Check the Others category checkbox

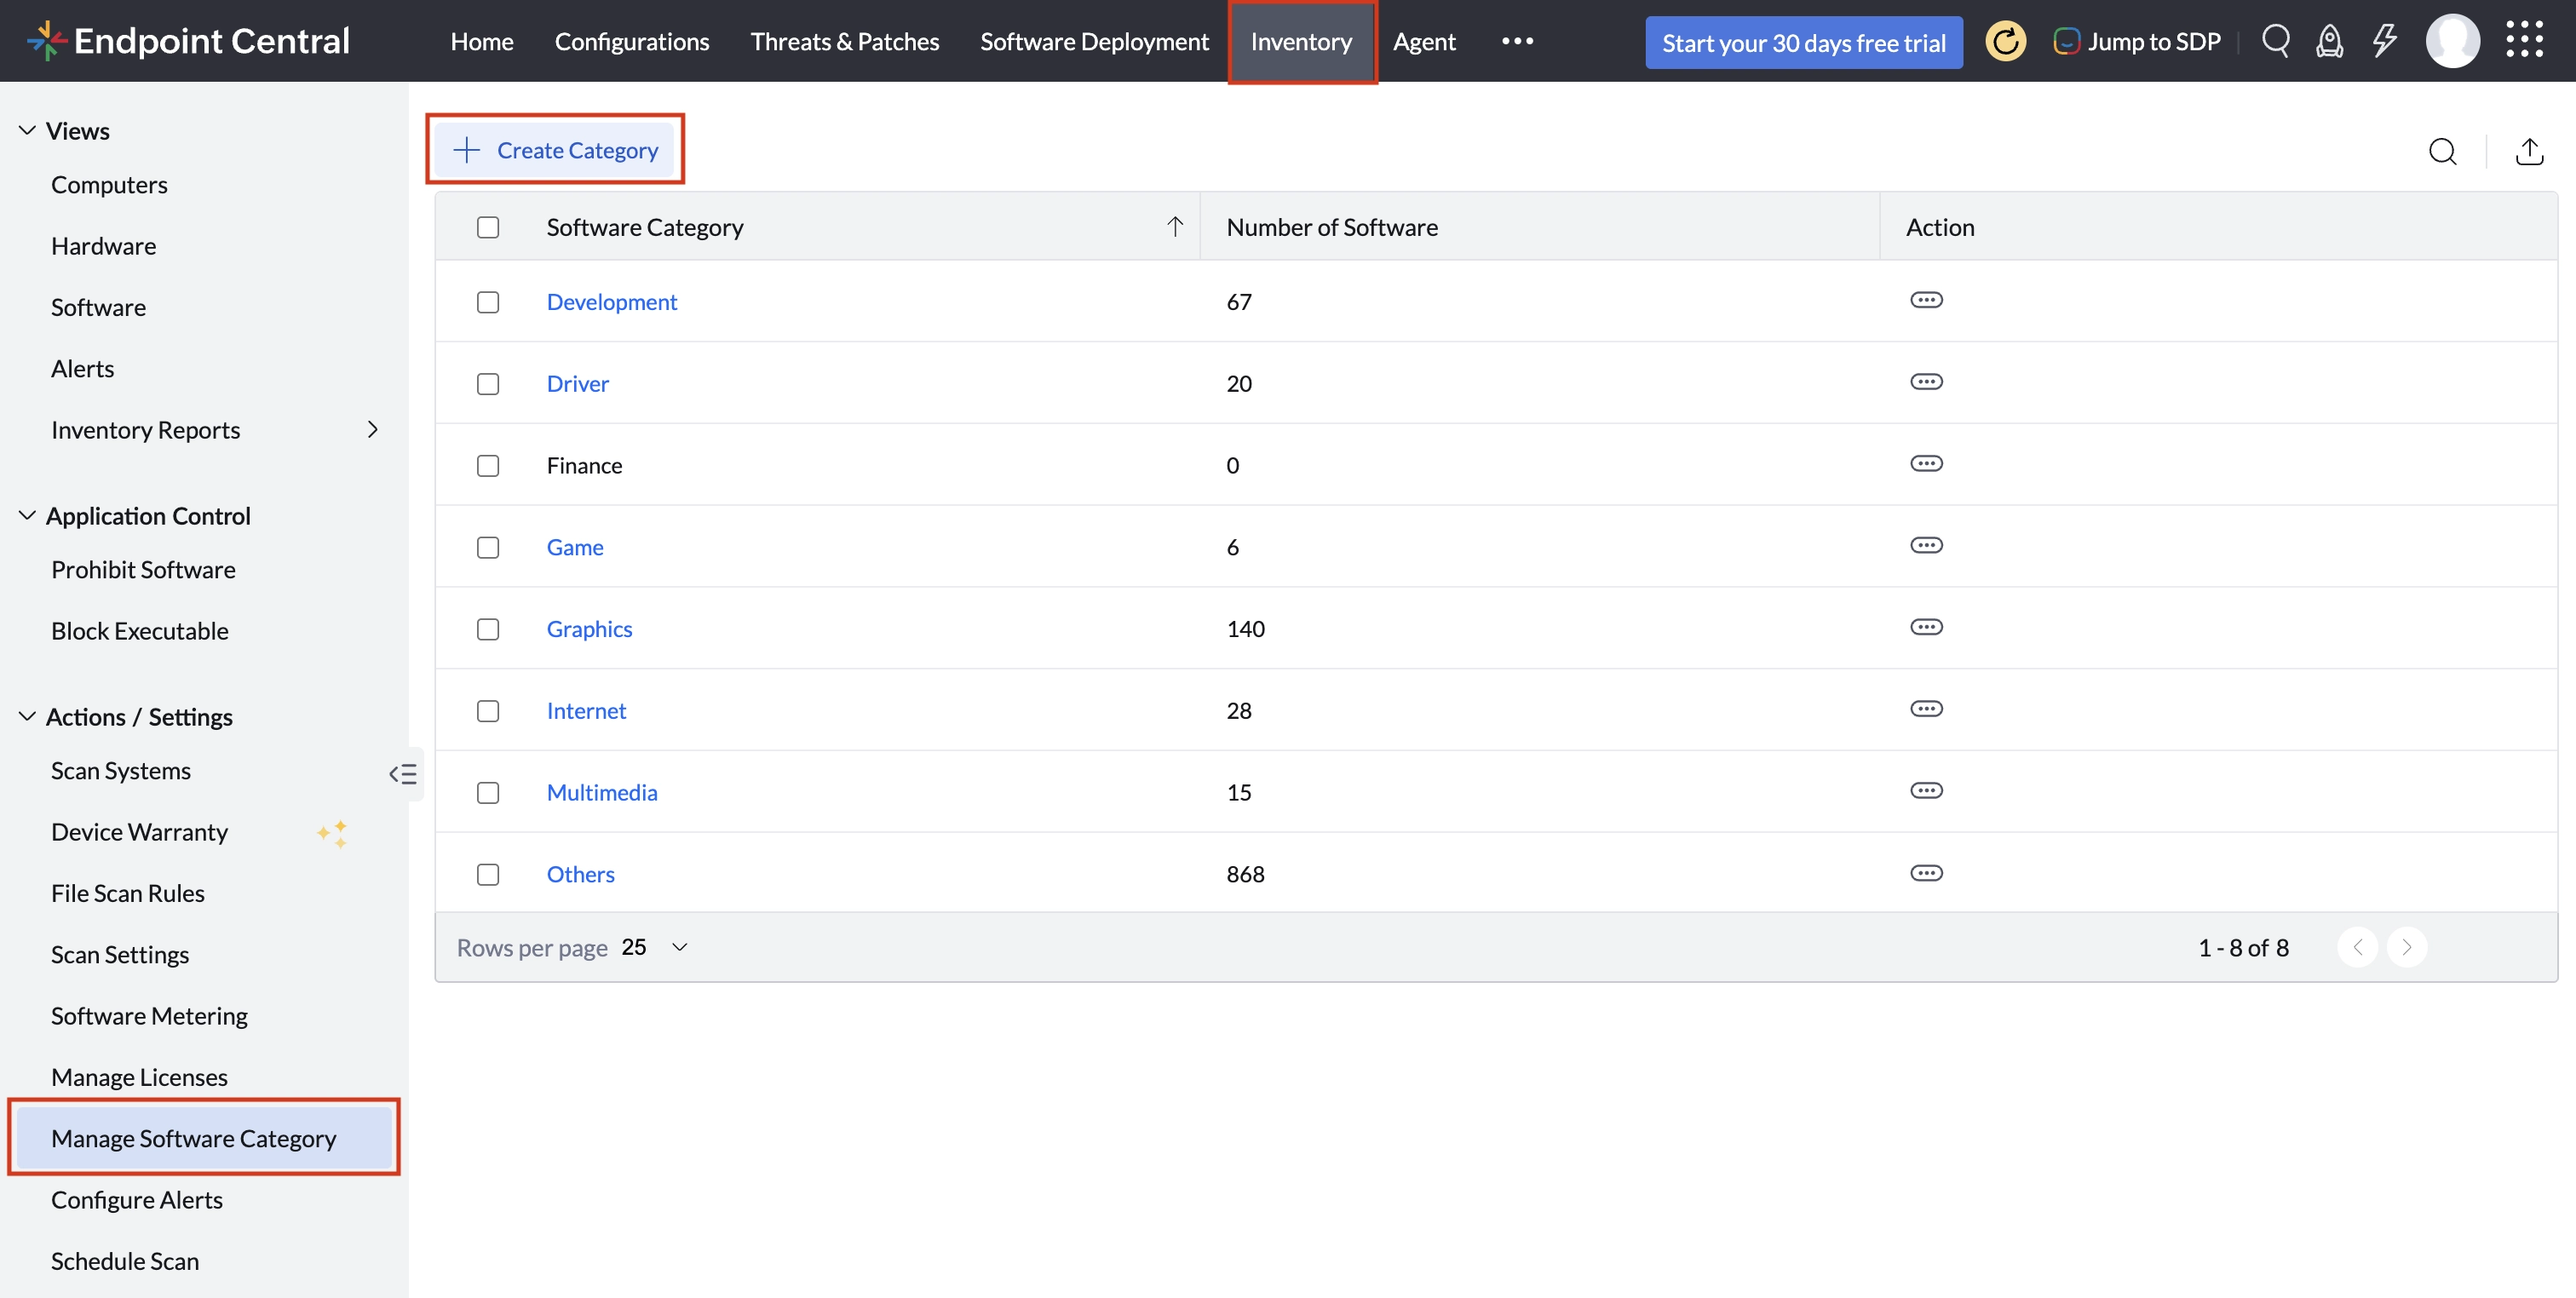pyautogui.click(x=488, y=875)
